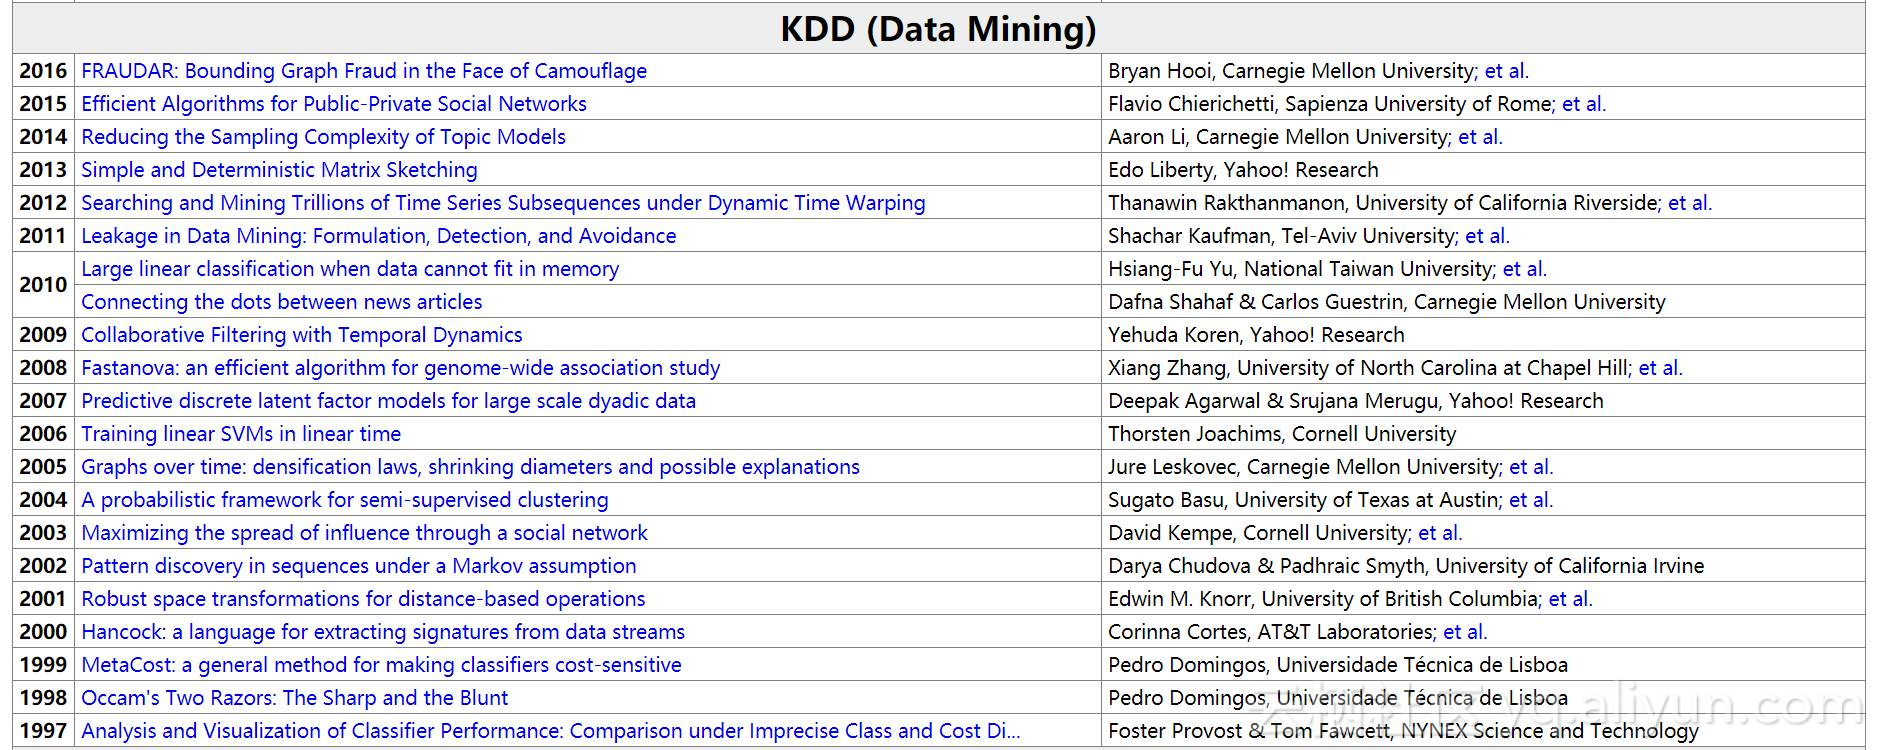Select Dafna Shahaf & Carlos Guestrin author text
1877x750 pixels.
(x=1387, y=302)
